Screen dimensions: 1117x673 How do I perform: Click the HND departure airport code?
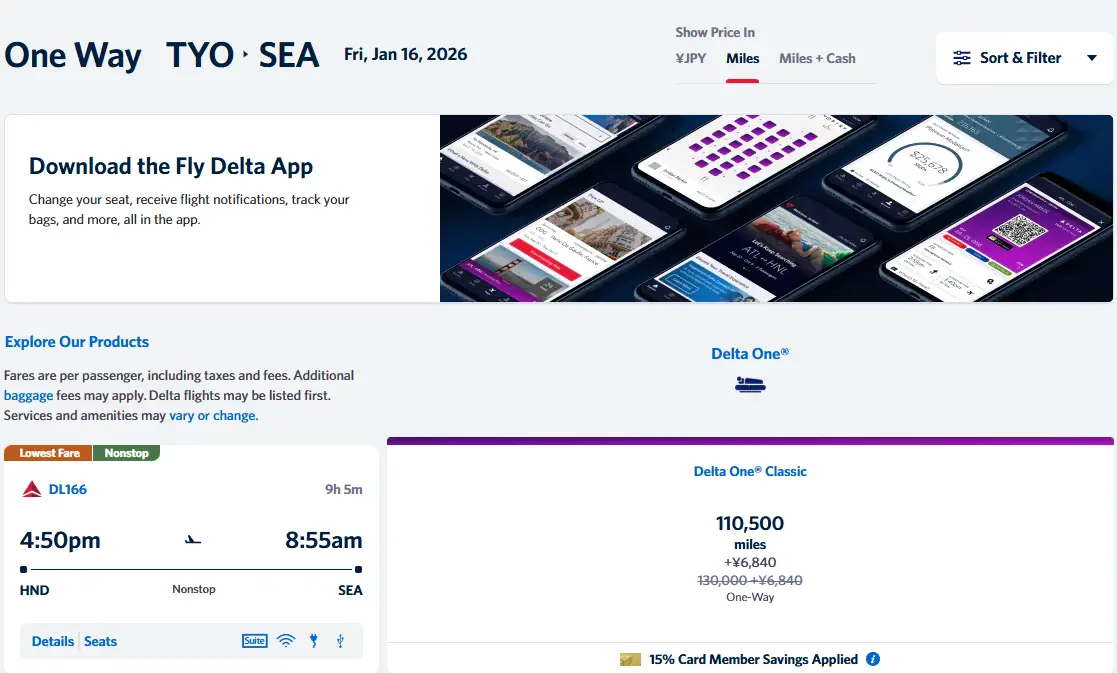[34, 590]
